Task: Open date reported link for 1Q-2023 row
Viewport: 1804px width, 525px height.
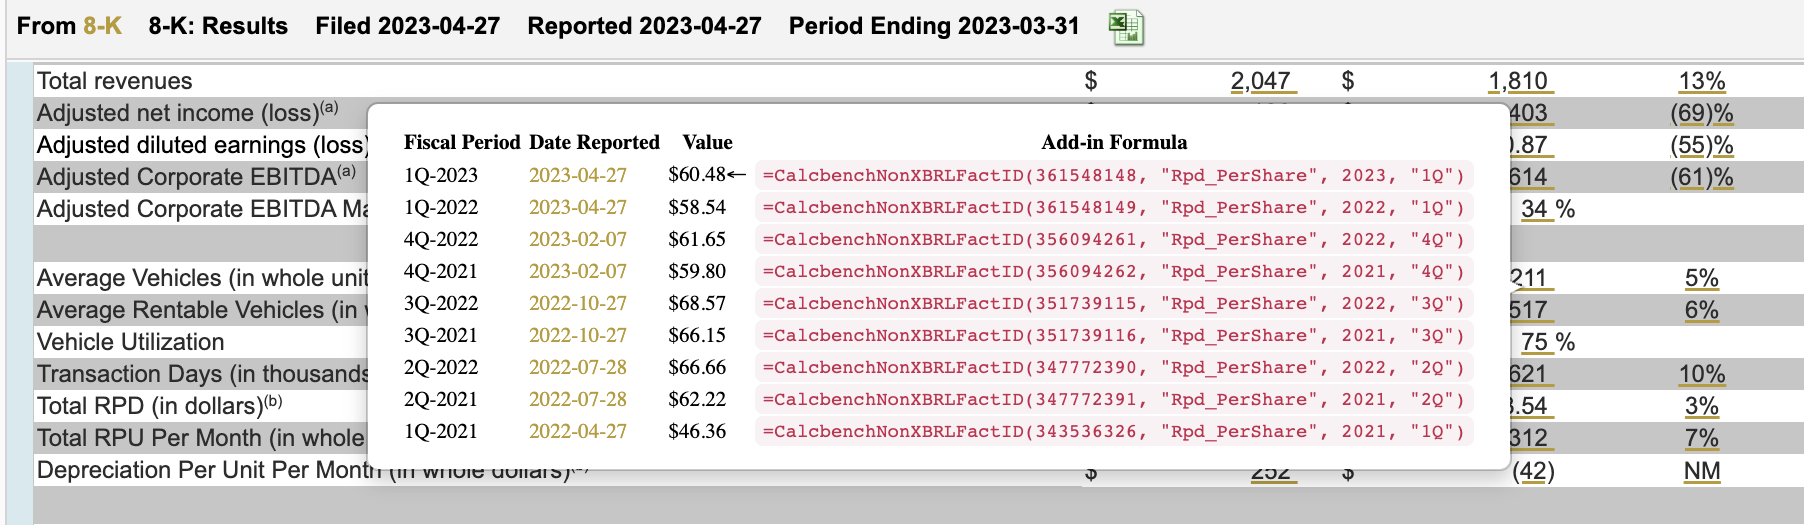Action: pyautogui.click(x=577, y=175)
